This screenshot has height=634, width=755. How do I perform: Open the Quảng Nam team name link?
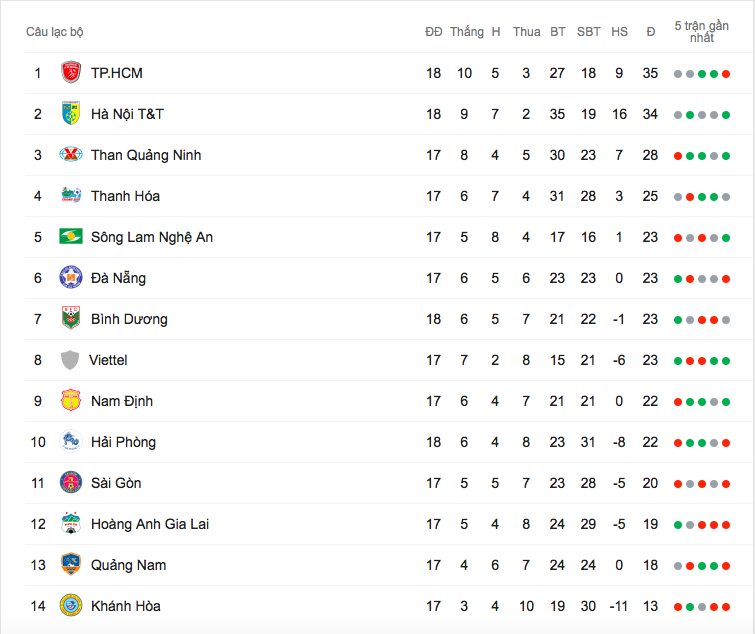click(x=128, y=565)
